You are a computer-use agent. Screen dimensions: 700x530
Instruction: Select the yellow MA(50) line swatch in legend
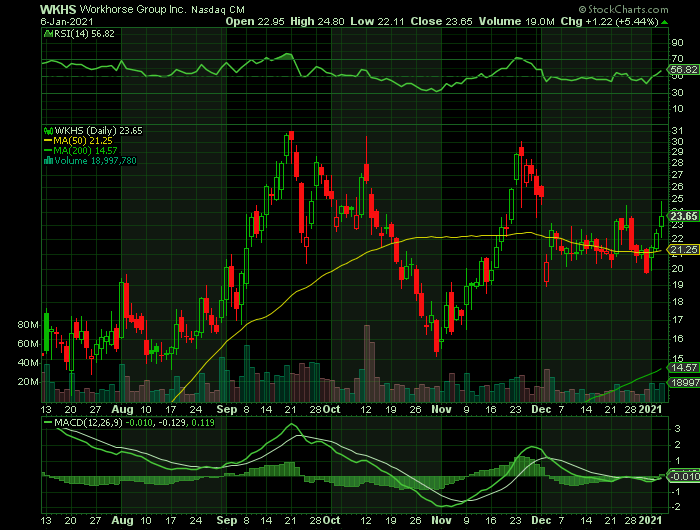pyautogui.click(x=48, y=141)
